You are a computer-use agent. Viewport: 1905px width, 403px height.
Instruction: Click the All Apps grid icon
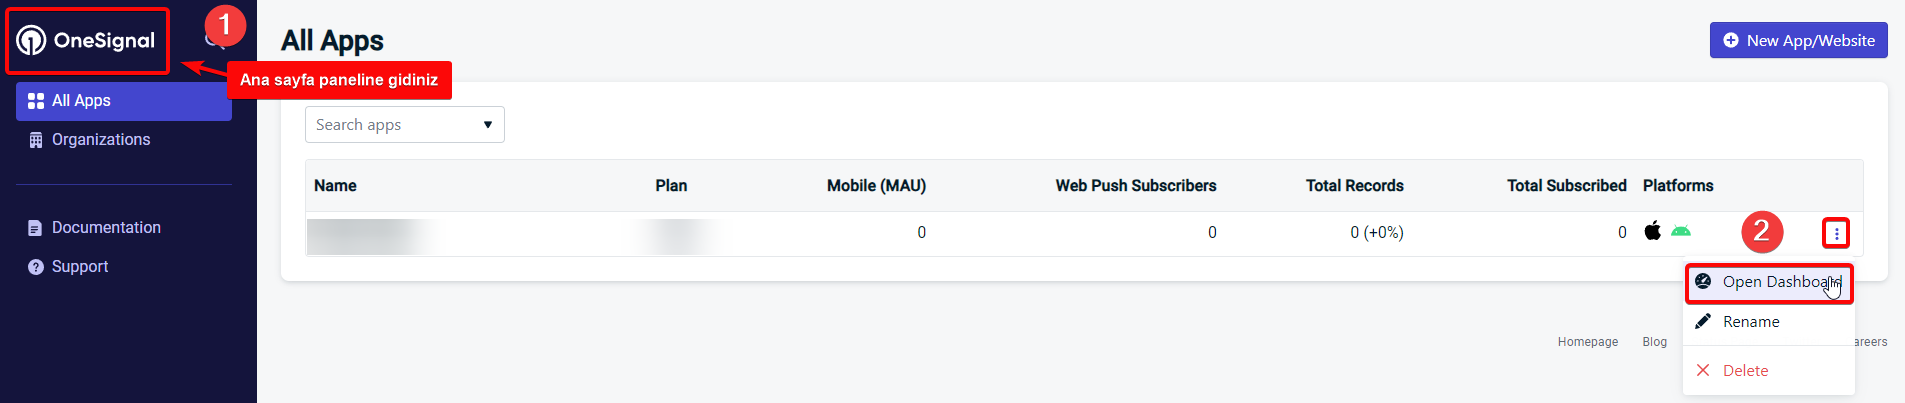point(36,101)
